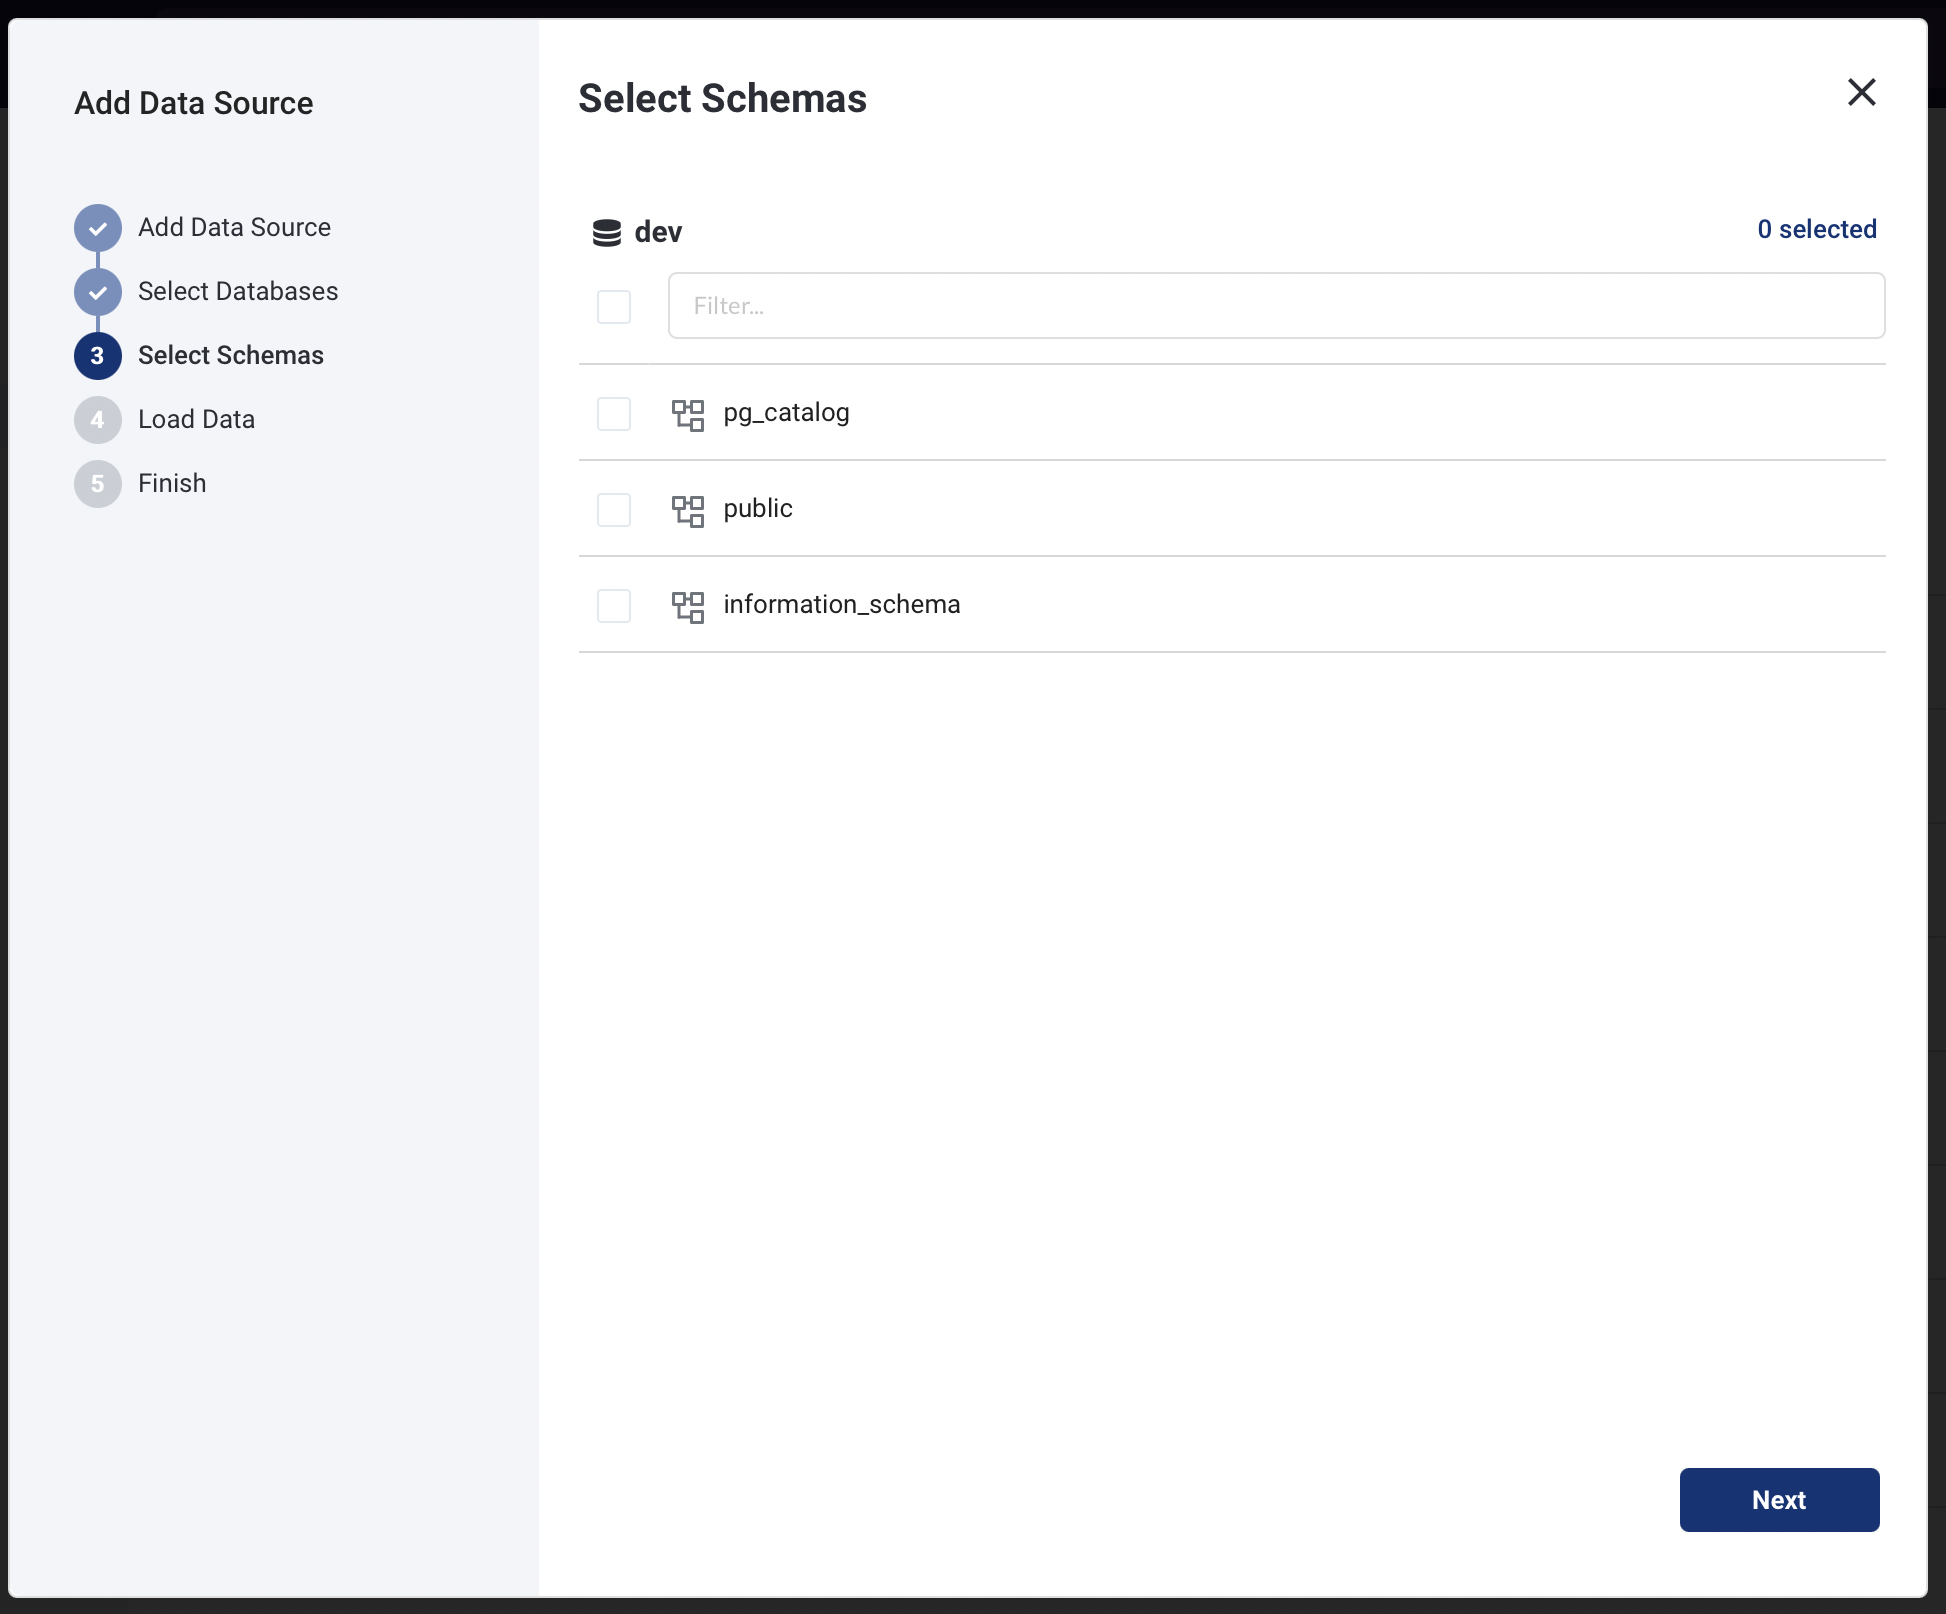Check the information_schema checkbox
Screen dimensions: 1946x1614
614,605
